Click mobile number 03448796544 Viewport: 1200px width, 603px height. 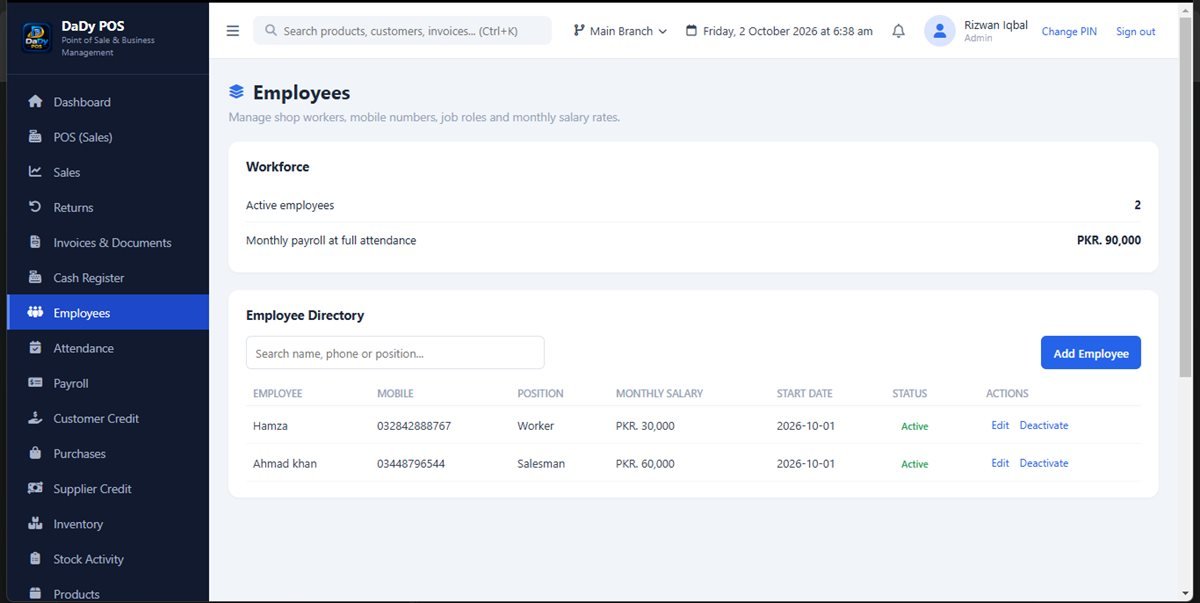coord(411,464)
